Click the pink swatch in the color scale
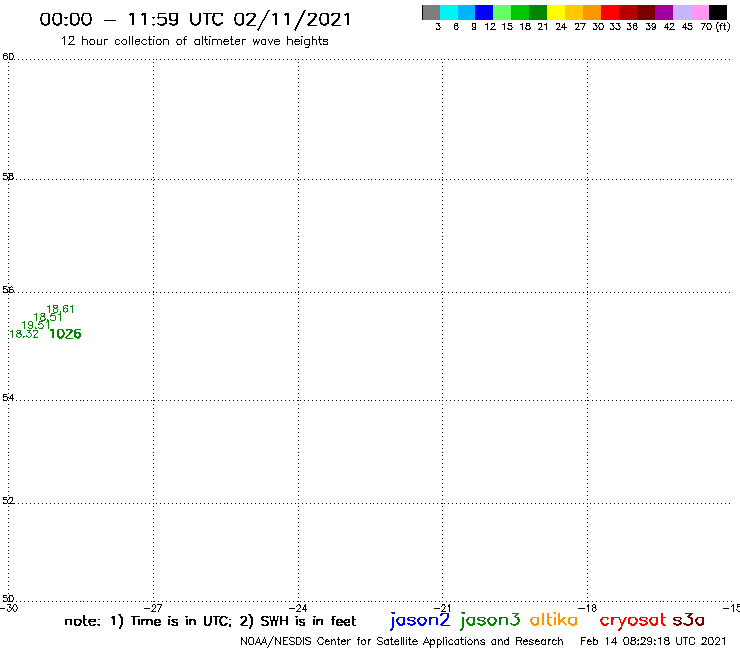Screen dimensions: 740x650 [x=700, y=12]
